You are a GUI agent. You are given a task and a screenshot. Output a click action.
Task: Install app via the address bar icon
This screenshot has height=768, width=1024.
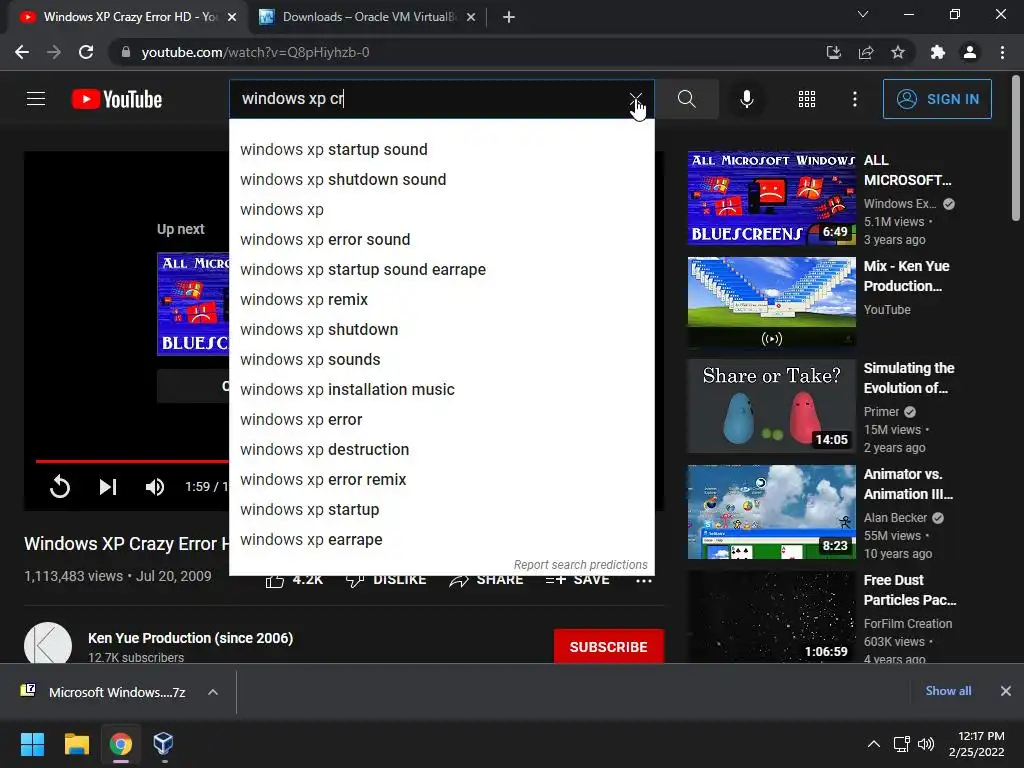[x=833, y=52]
